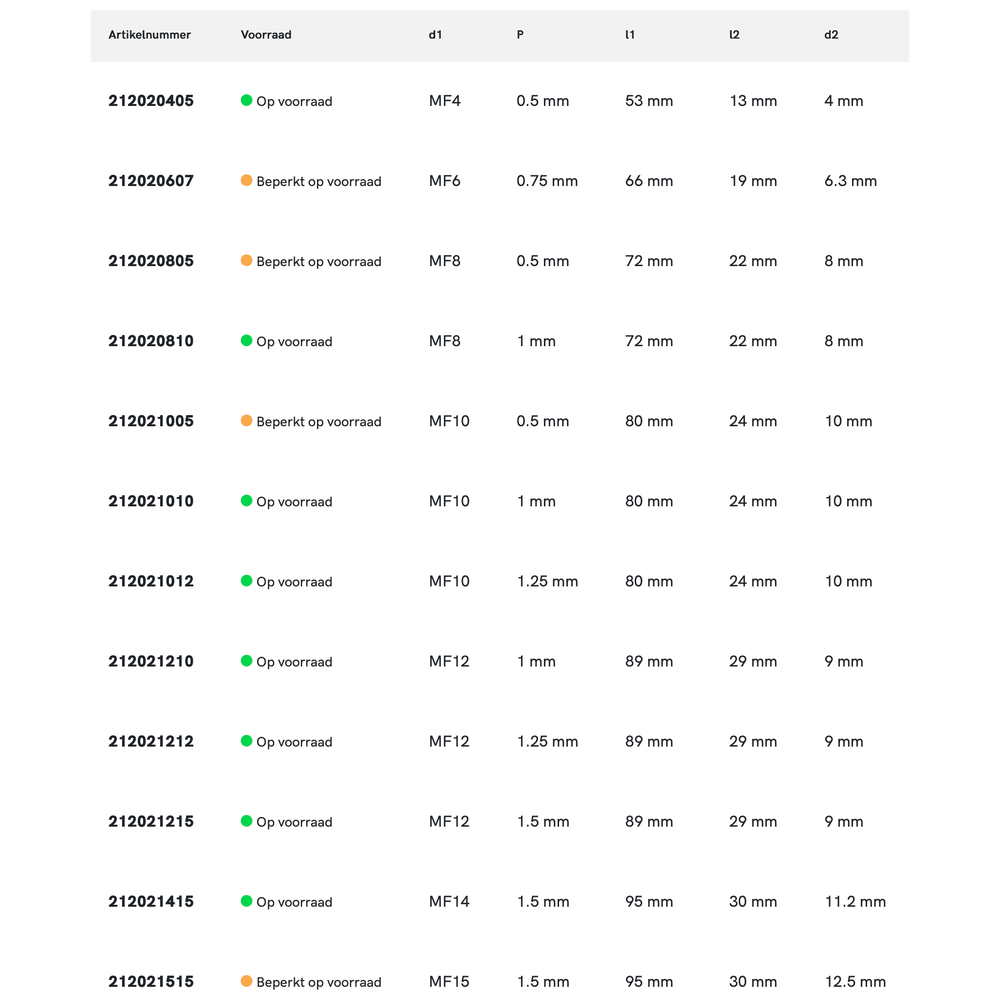Click the green dot next to article 212021415
1000x1000 pixels.
[x=246, y=900]
